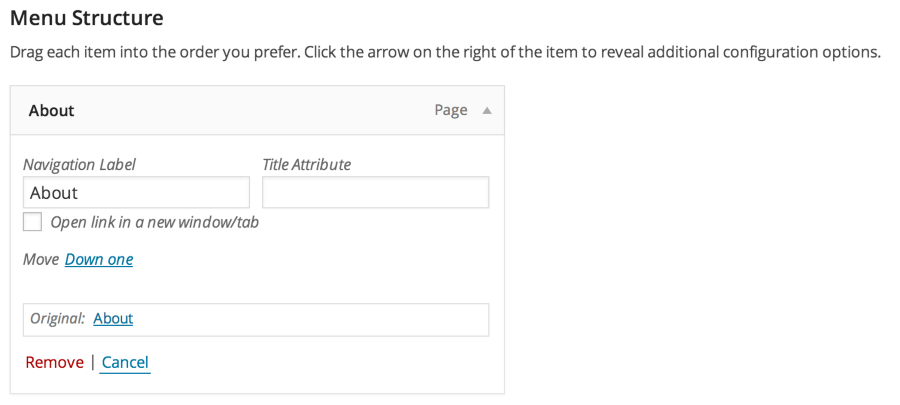Click the Navigation Label input field

pyautogui.click(x=136, y=193)
